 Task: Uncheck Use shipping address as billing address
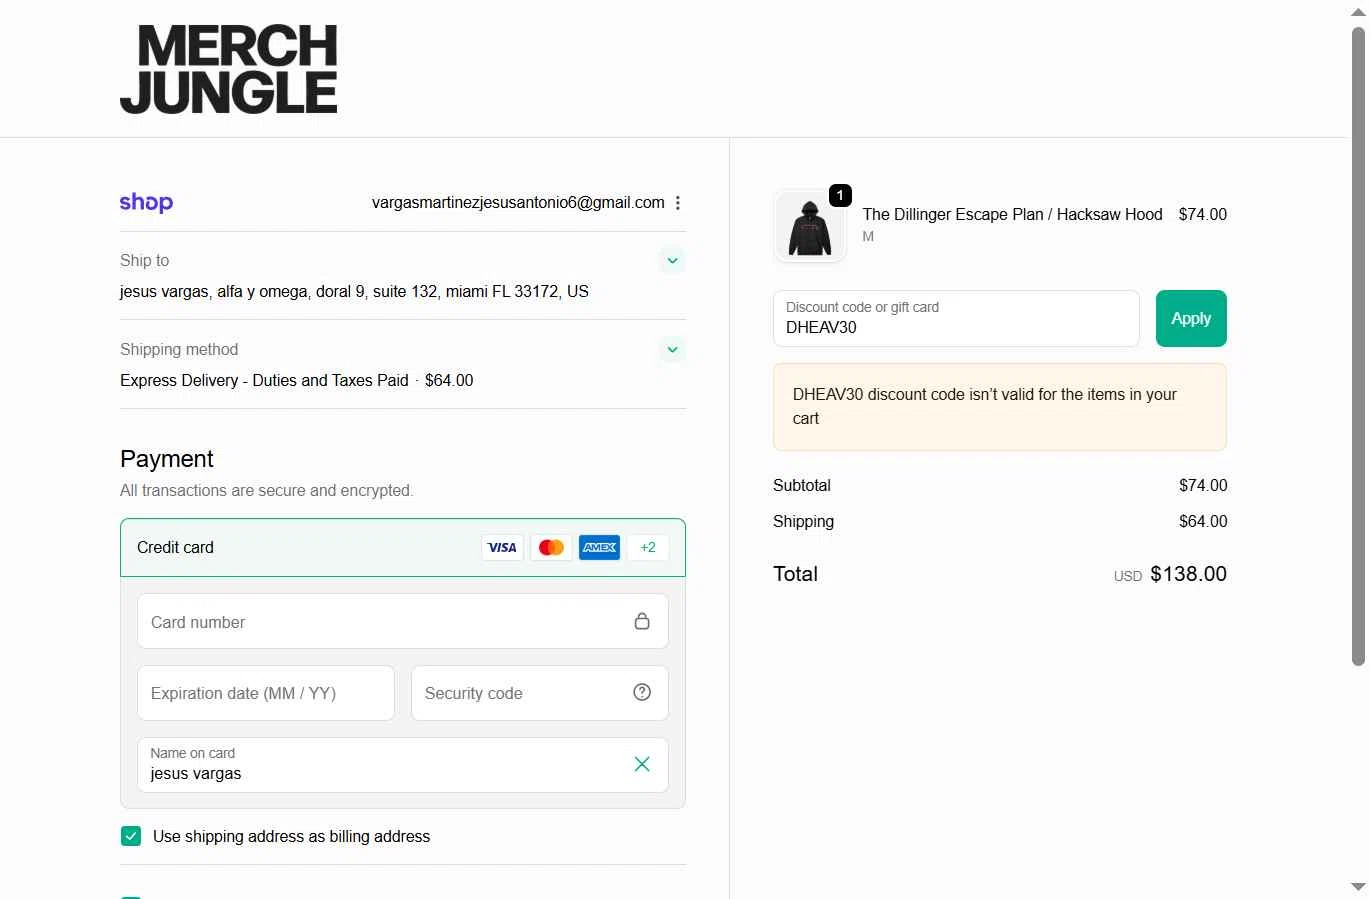tap(131, 836)
